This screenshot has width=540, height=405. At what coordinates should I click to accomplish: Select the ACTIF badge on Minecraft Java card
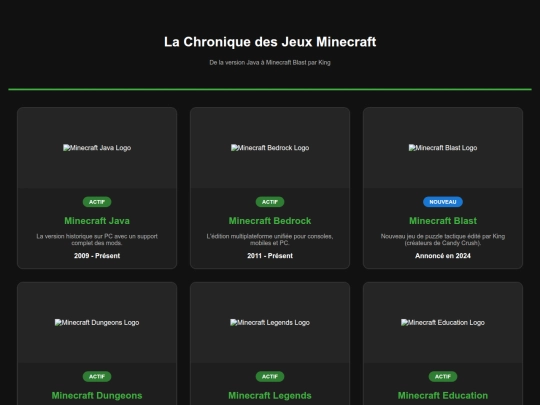[x=97, y=202]
